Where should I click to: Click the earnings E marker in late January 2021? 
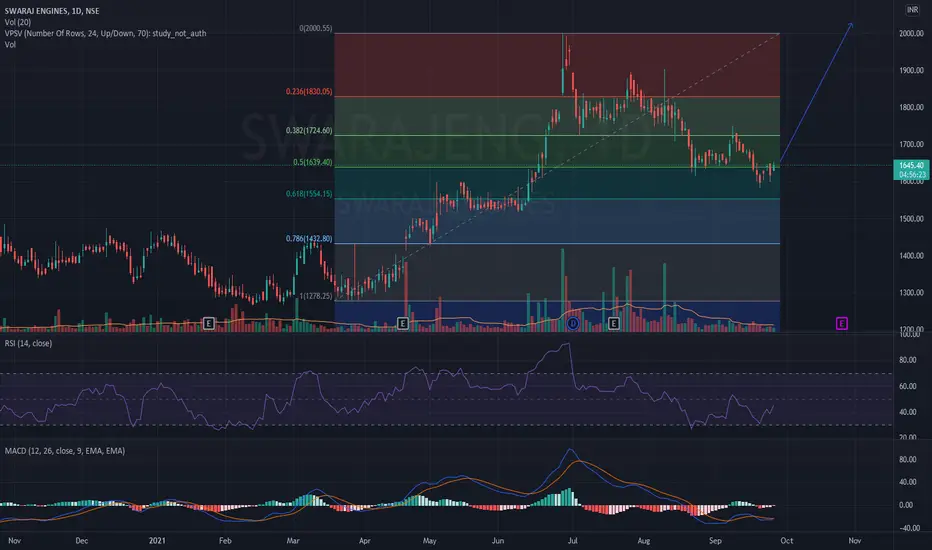(x=209, y=323)
